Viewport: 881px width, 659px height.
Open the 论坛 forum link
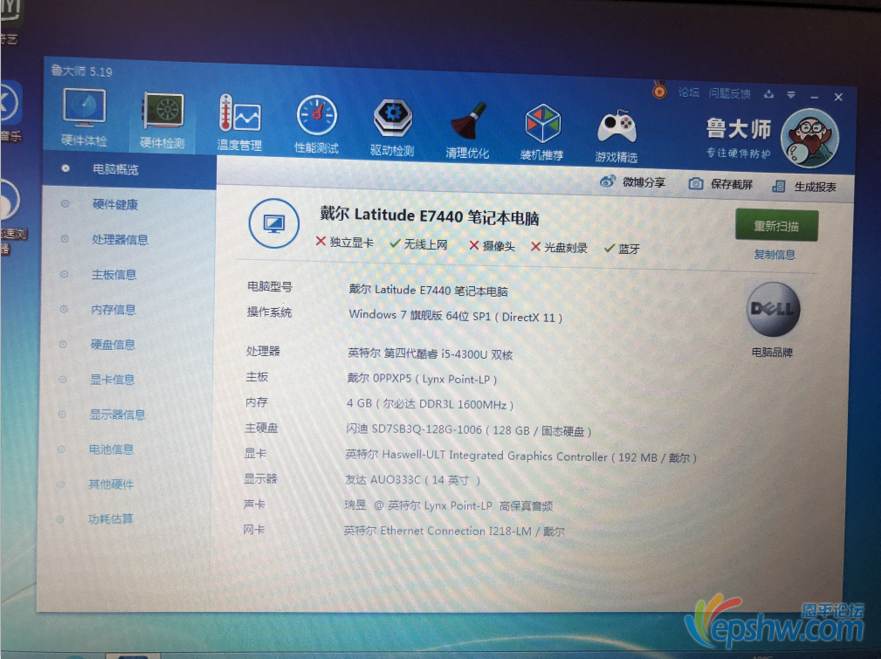click(689, 92)
